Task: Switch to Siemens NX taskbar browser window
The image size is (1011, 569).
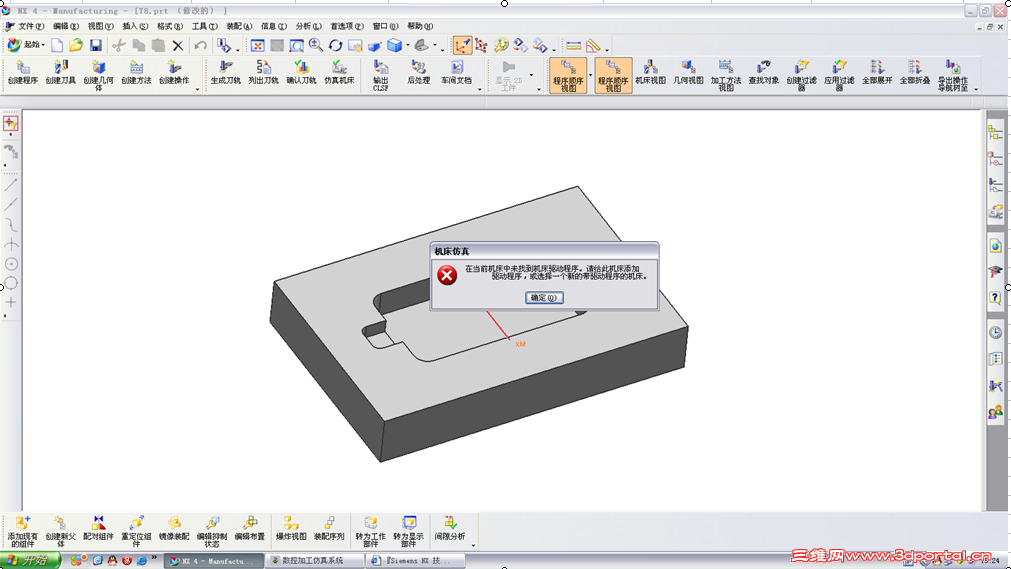Action: point(416,561)
